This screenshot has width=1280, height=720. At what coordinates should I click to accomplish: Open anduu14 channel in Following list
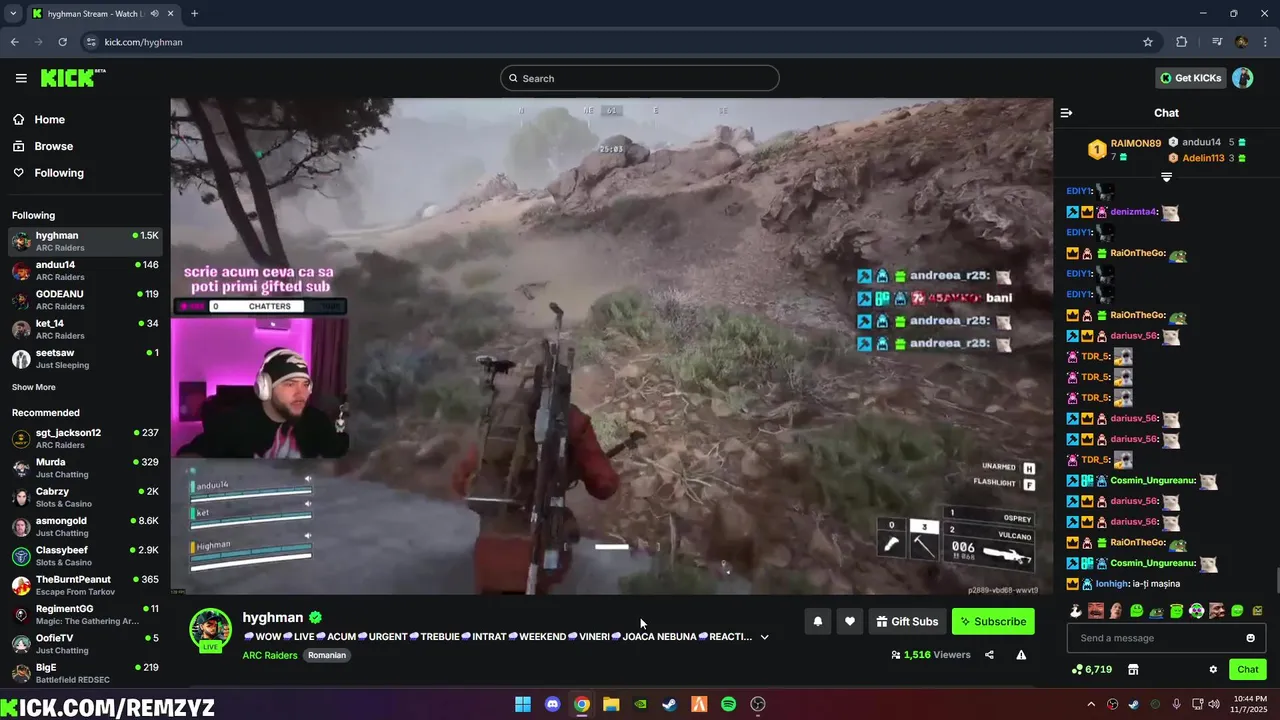point(85,270)
